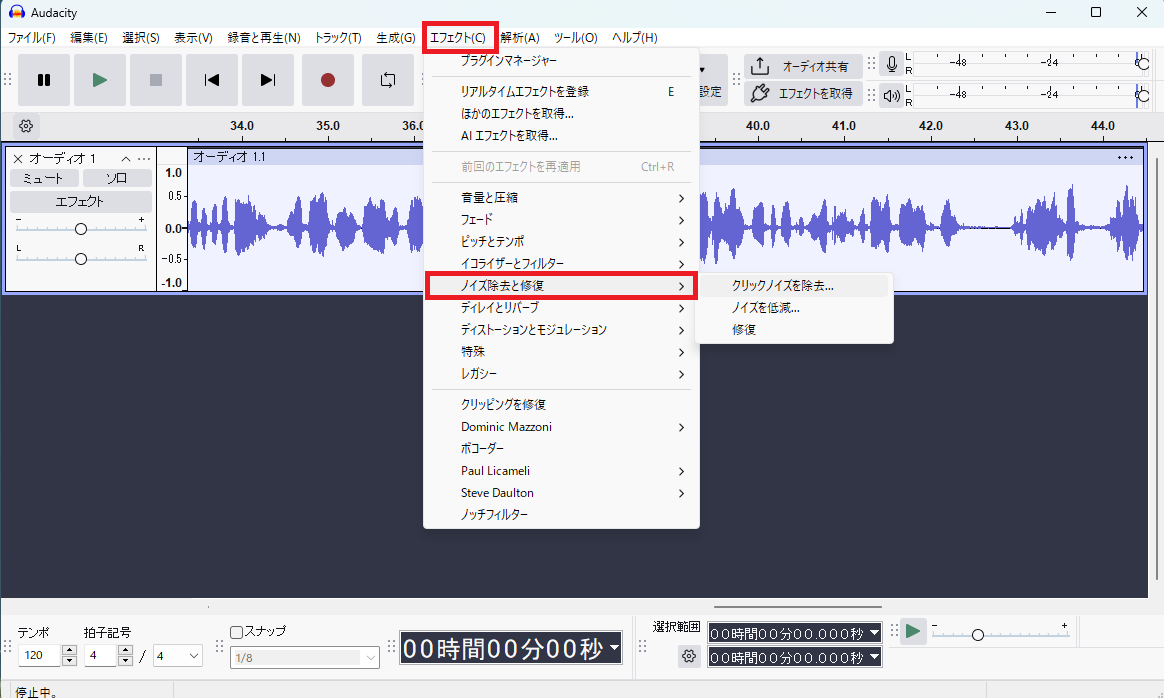
Task: Select プラグインマネージャー menu entry
Action: coord(561,61)
